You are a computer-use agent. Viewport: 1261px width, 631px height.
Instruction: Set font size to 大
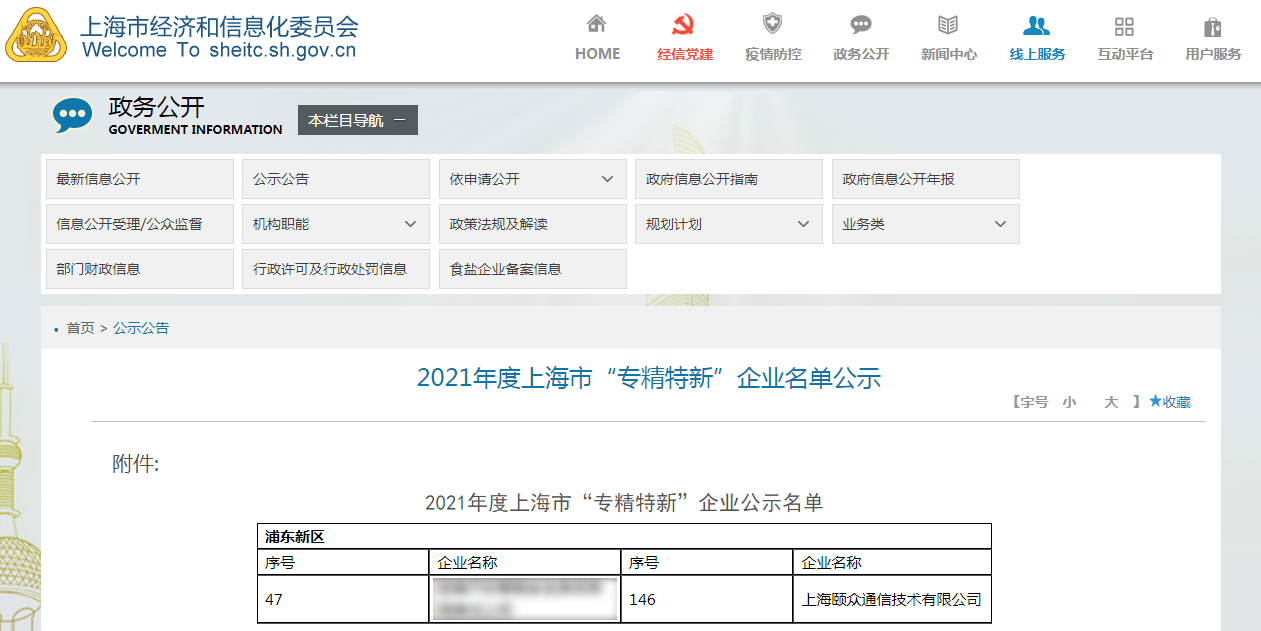pyautogui.click(x=1110, y=402)
